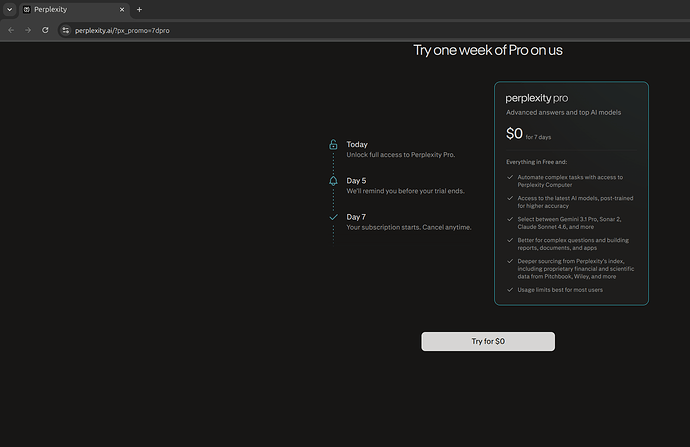Open a new browser tab
690x447 pixels.
[x=139, y=9]
